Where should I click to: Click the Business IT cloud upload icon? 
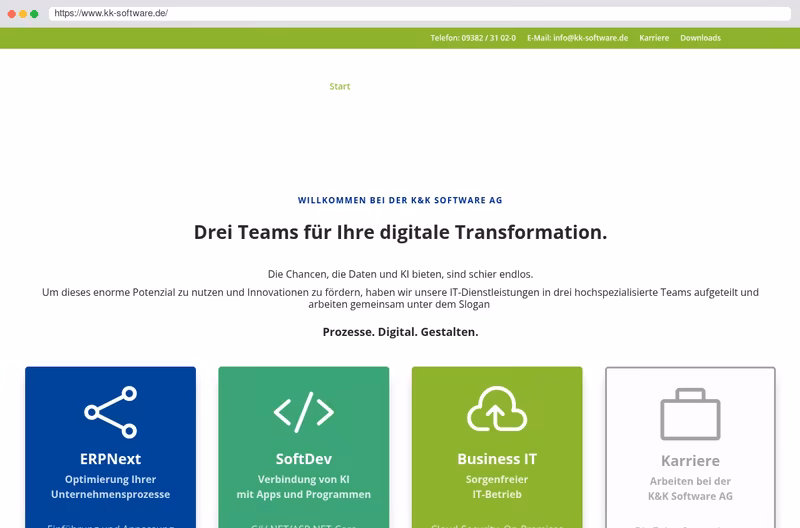click(x=497, y=409)
